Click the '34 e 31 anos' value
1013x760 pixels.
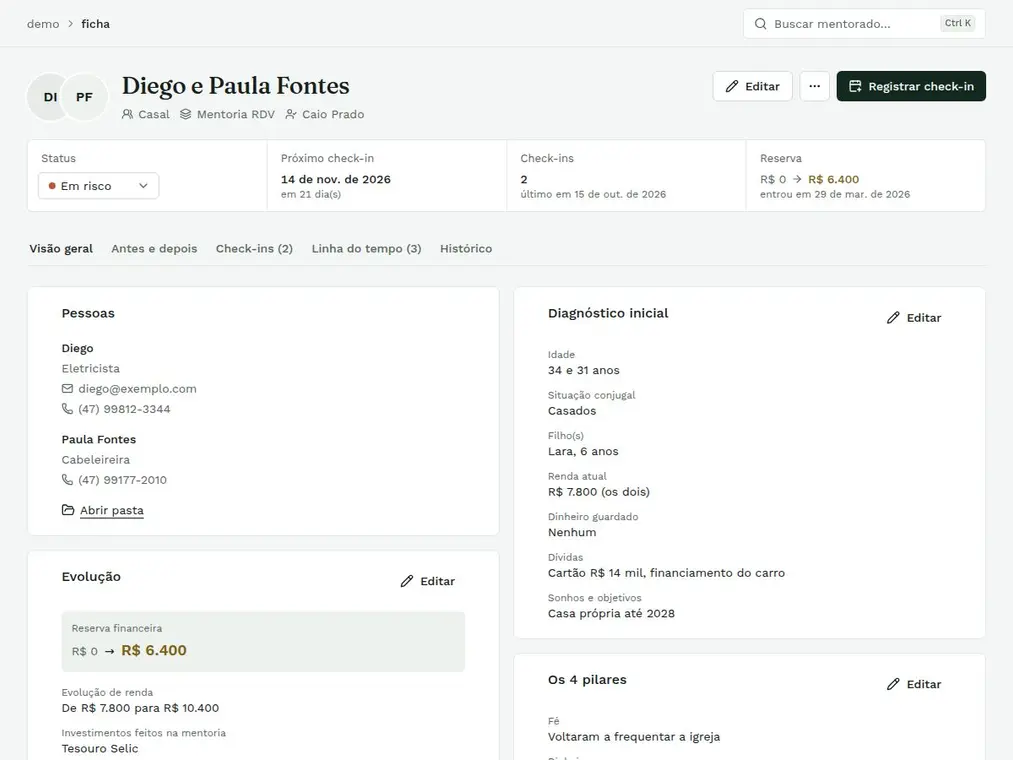(583, 370)
